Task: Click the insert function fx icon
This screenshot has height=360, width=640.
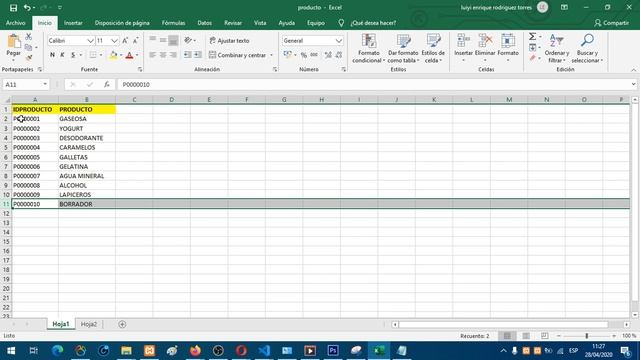Action: click(x=107, y=84)
